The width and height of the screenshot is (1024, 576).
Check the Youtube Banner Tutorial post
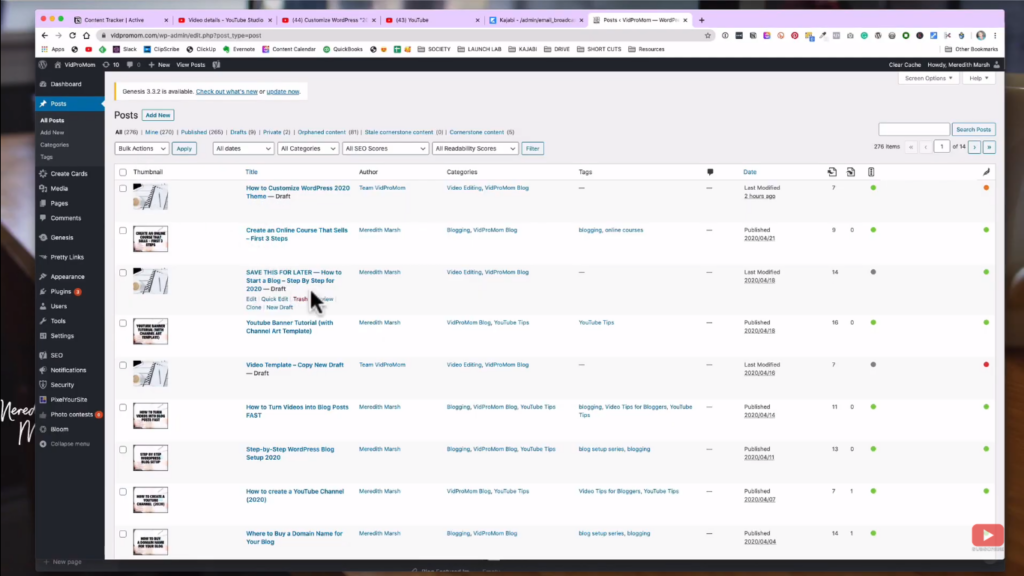point(123,323)
